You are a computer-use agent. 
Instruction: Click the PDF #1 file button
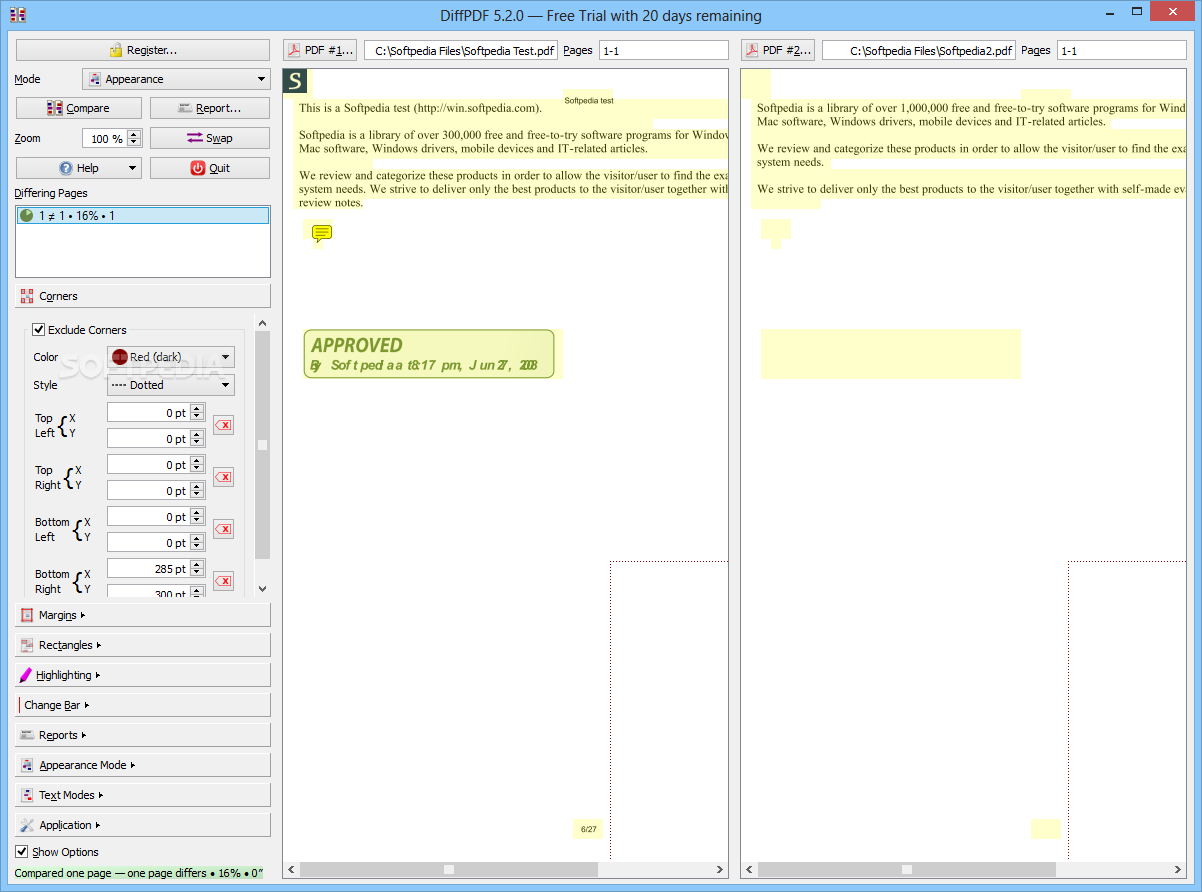(x=320, y=50)
